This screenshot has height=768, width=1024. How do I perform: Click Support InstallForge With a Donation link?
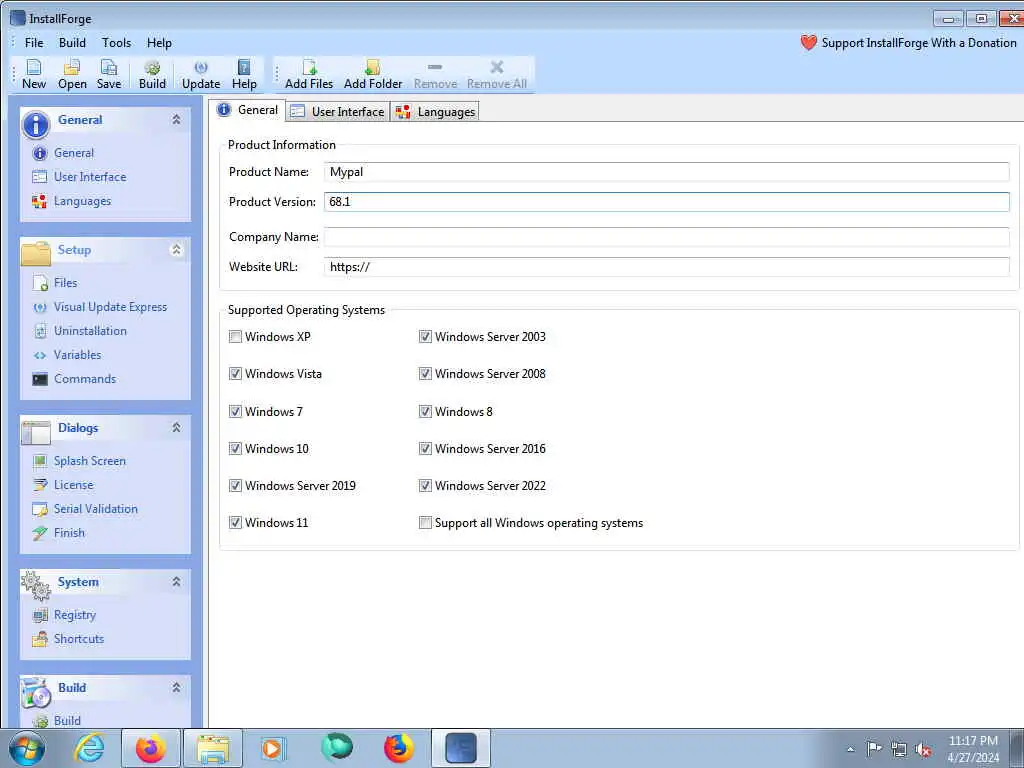coord(919,43)
